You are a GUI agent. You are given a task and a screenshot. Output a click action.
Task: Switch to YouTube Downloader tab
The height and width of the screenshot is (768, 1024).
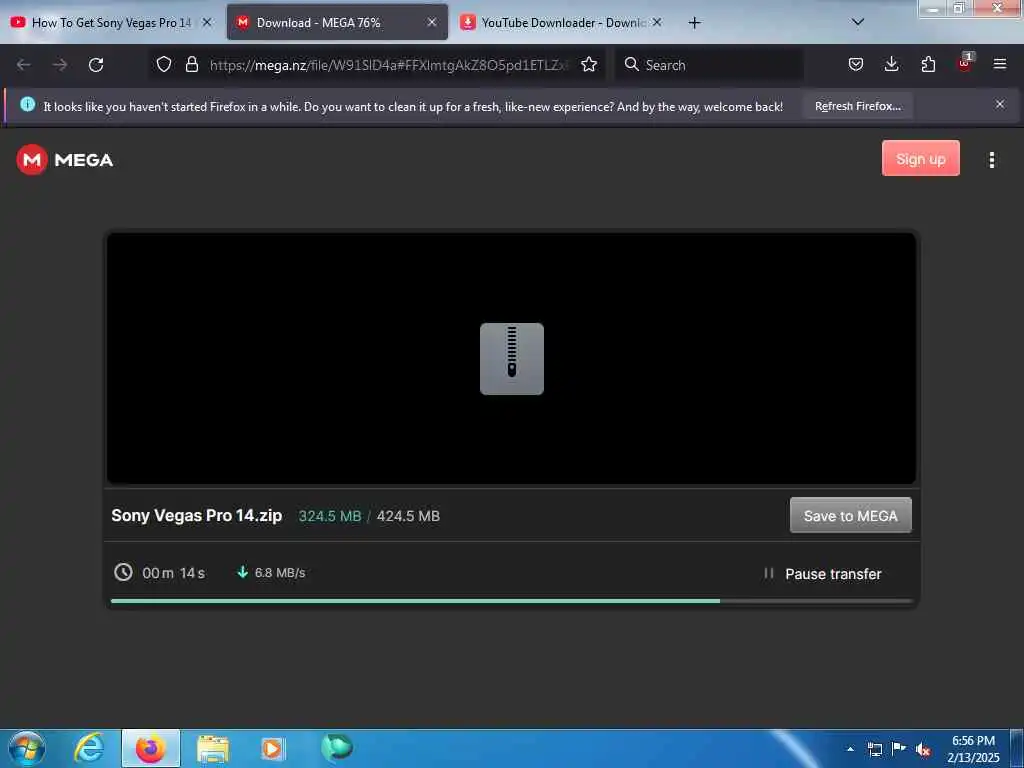tap(563, 23)
